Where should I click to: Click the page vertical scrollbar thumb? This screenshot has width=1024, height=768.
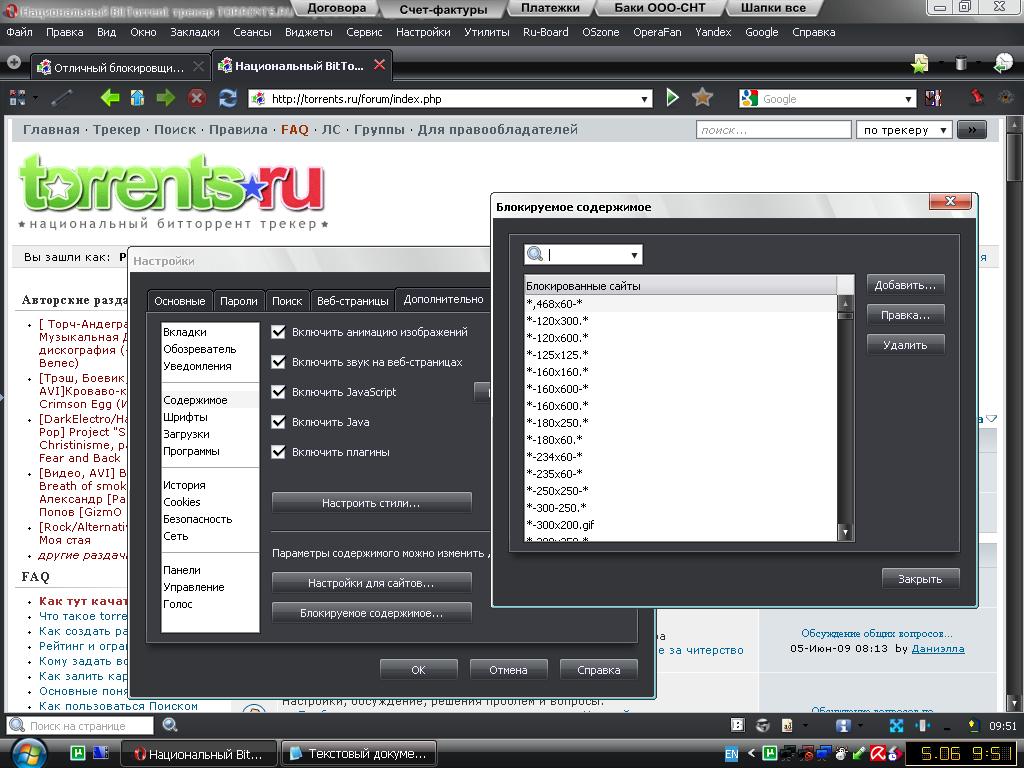[x=1014, y=155]
